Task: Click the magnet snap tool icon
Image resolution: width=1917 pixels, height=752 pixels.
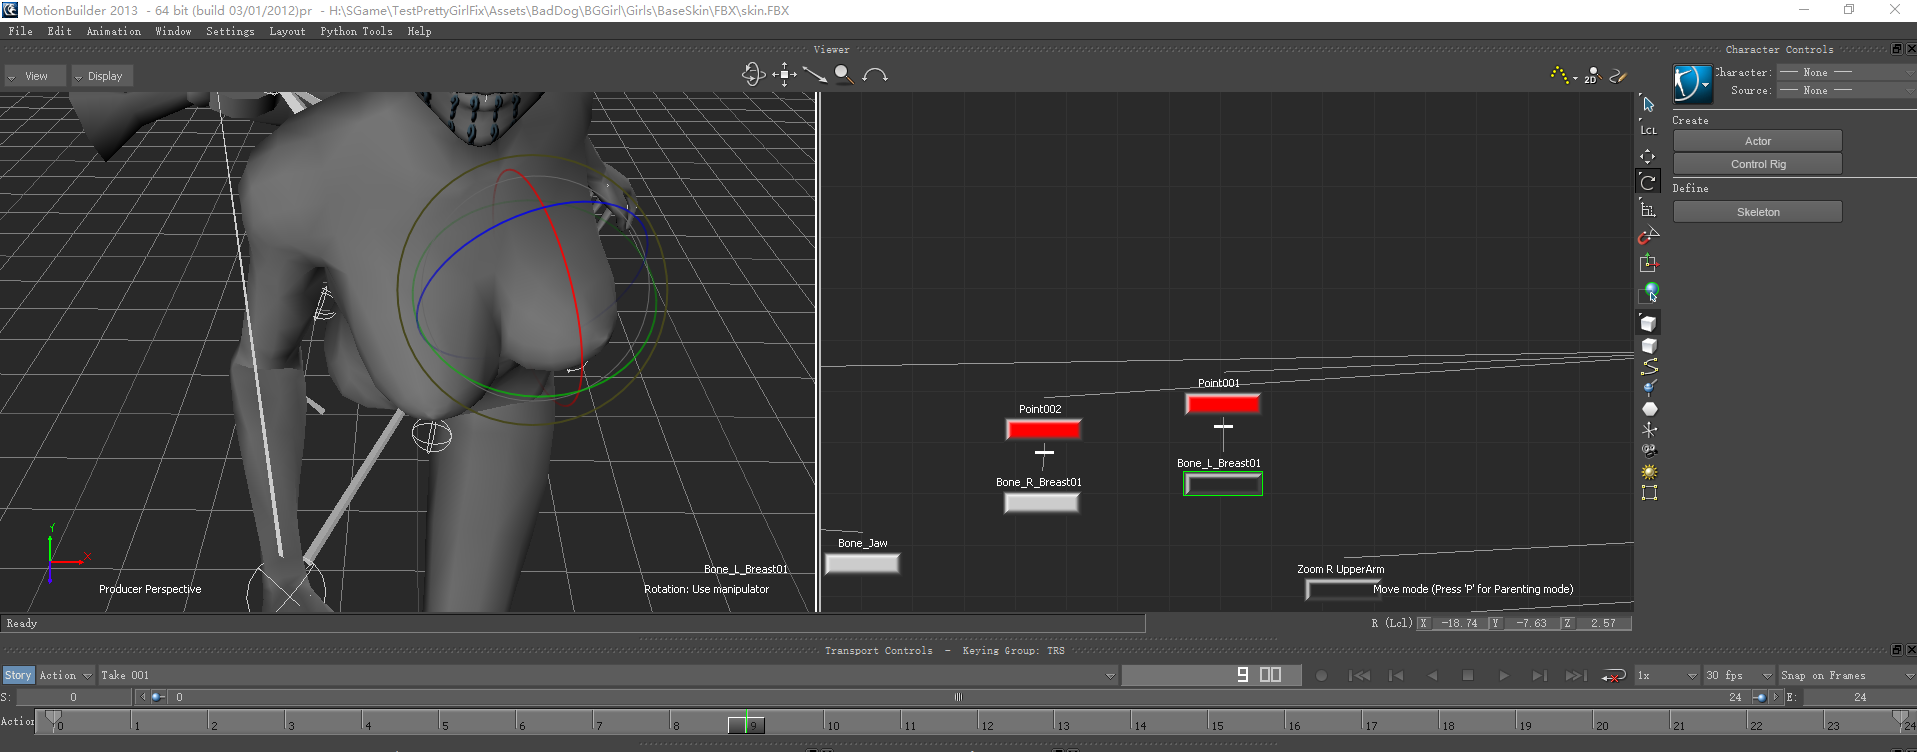Action: [1648, 236]
